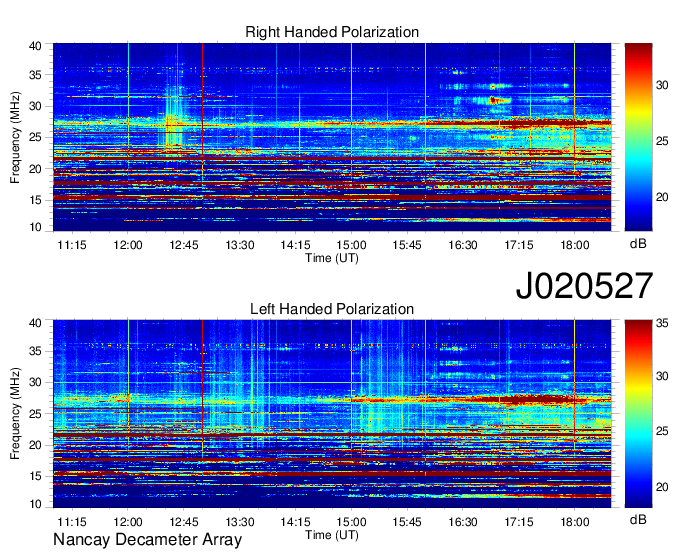Click the dB unit label under the upper colorbar
The height and width of the screenshot is (552, 680).
[x=638, y=244]
